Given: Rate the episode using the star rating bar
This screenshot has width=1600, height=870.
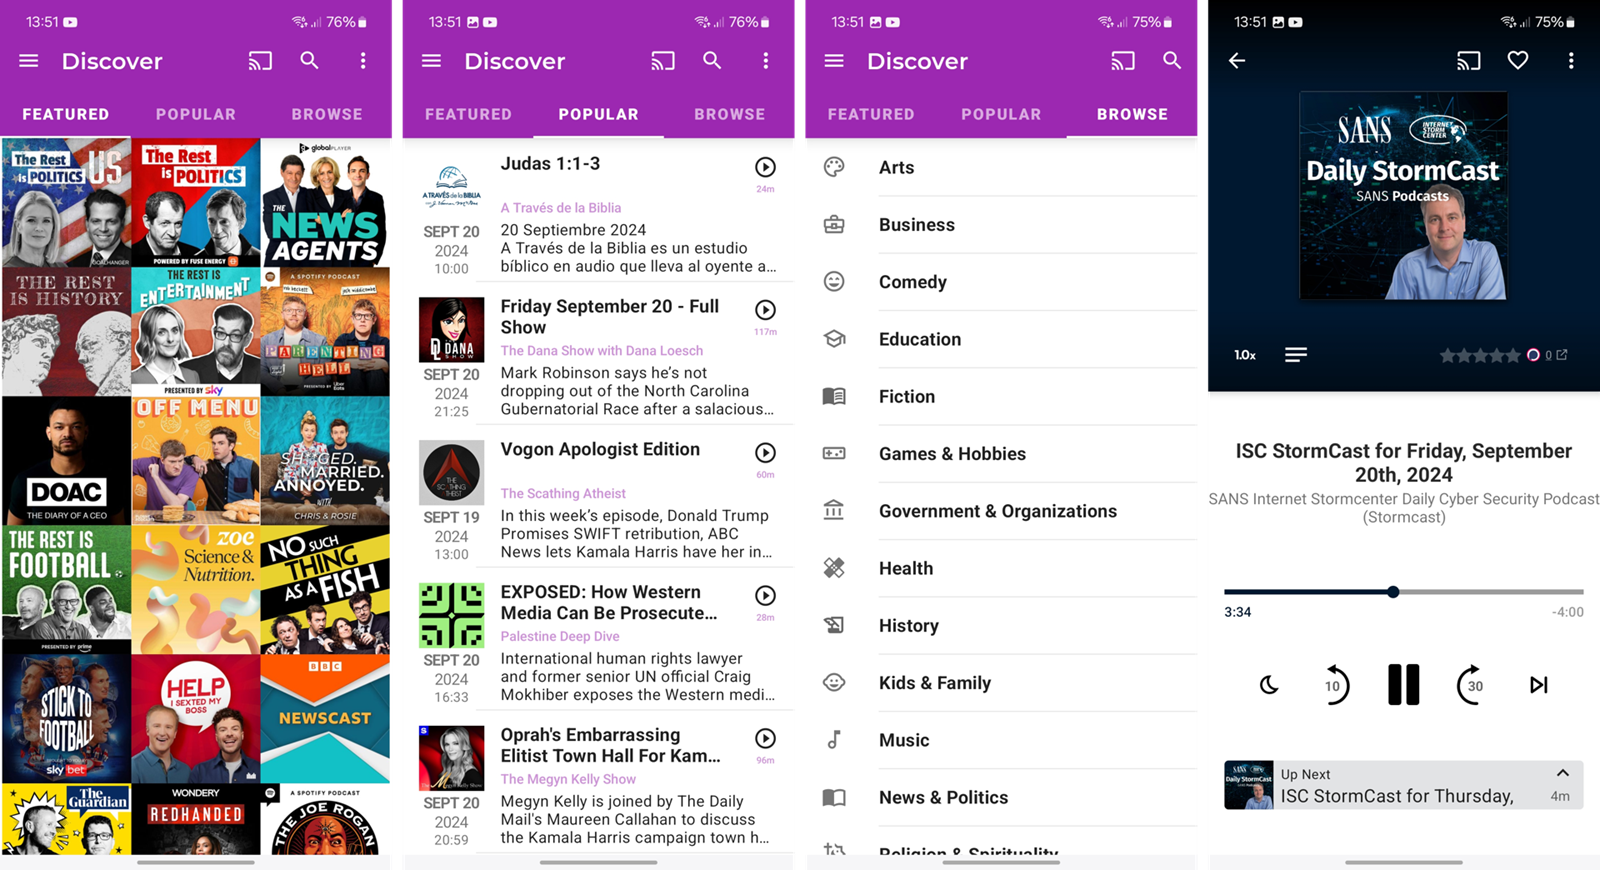Looking at the screenshot, I should click(1480, 355).
